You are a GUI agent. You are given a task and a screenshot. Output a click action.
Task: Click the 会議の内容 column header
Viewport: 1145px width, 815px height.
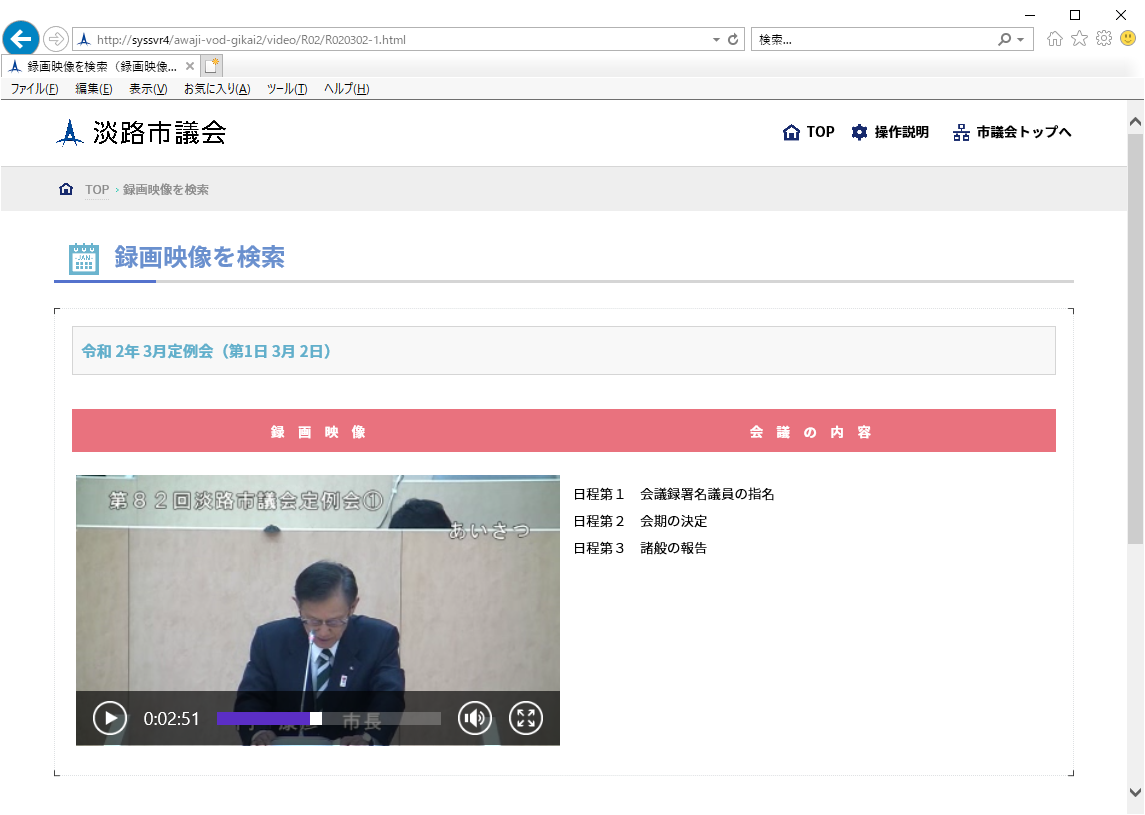(x=810, y=432)
